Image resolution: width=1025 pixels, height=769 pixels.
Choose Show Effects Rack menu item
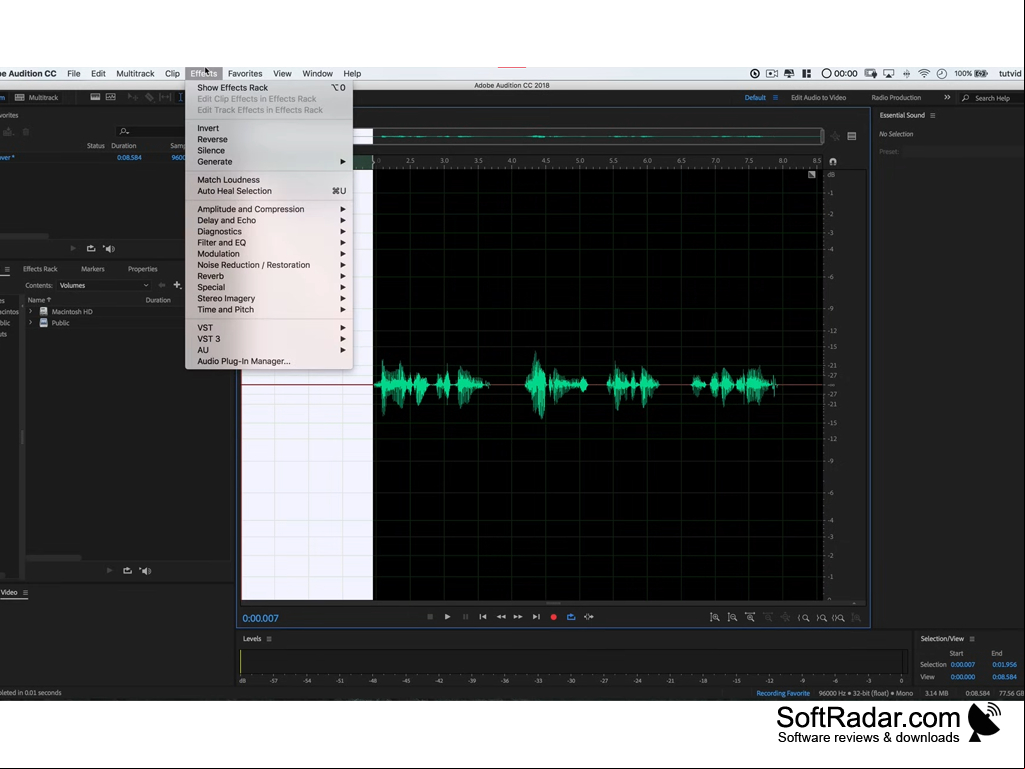(269, 88)
